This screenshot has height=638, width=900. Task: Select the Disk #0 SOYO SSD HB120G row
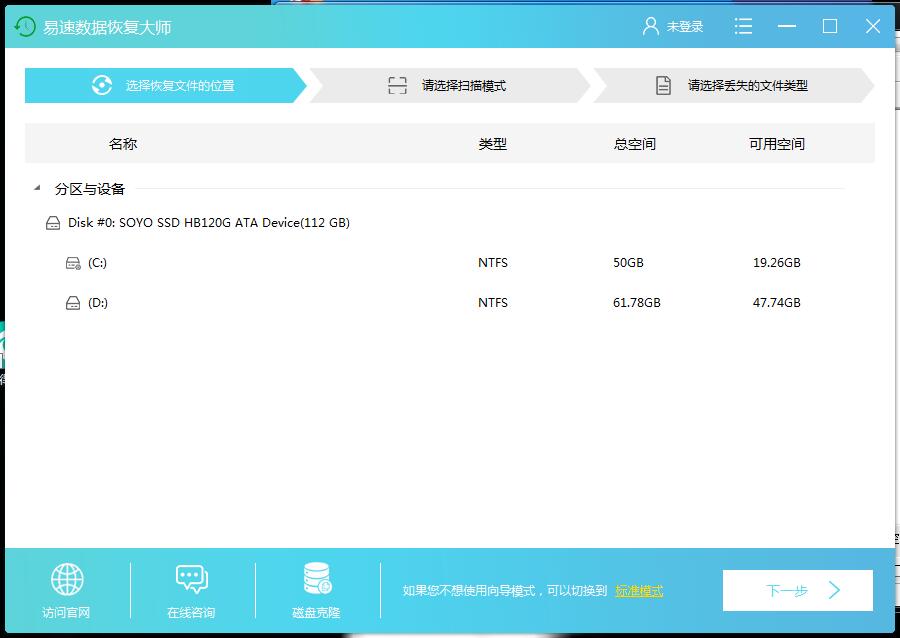[x=209, y=223]
